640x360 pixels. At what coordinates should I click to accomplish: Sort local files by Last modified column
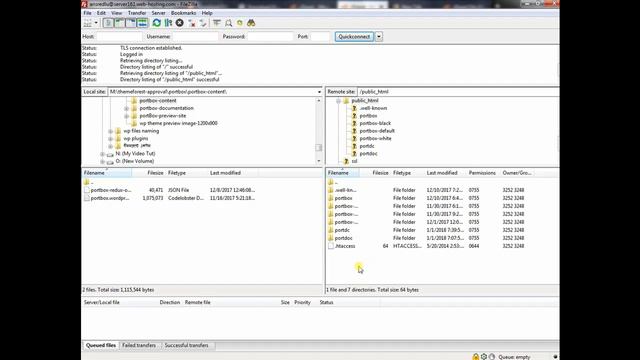point(233,173)
